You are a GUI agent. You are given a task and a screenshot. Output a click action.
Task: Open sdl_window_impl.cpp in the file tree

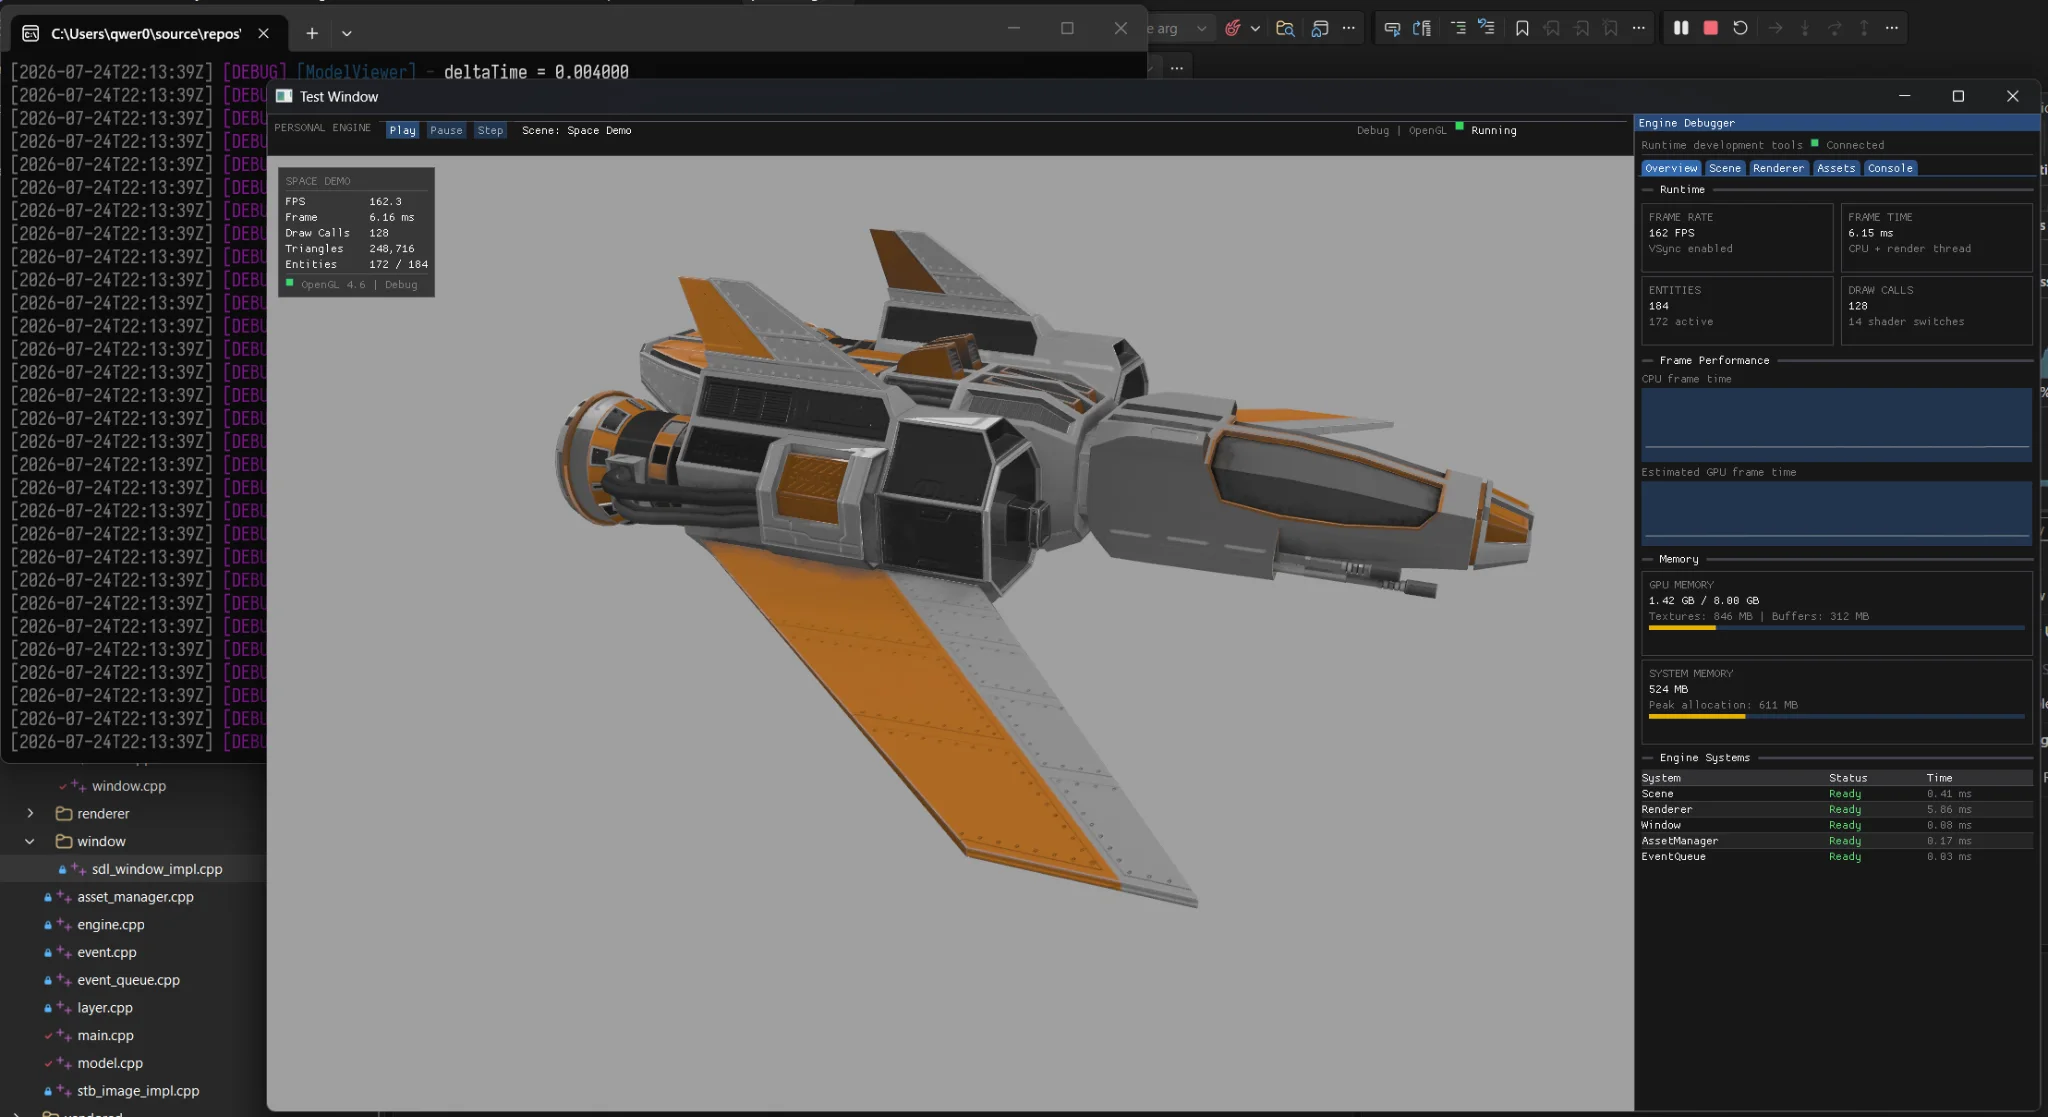[157, 869]
